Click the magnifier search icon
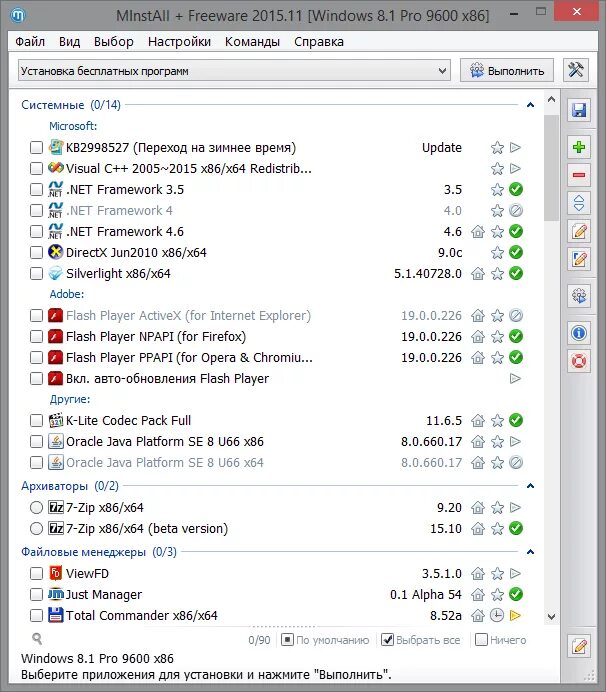 coord(37,639)
